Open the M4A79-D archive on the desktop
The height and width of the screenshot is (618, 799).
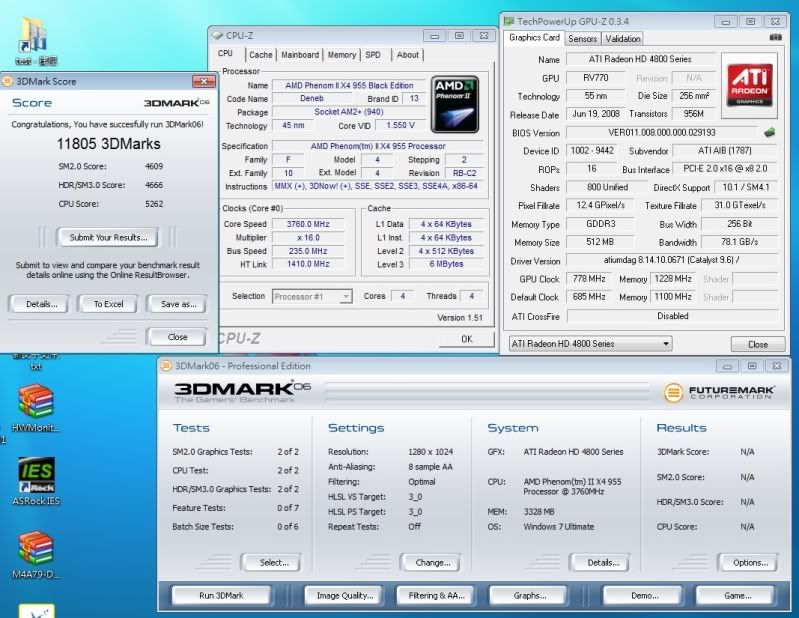pyautogui.click(x=36, y=549)
